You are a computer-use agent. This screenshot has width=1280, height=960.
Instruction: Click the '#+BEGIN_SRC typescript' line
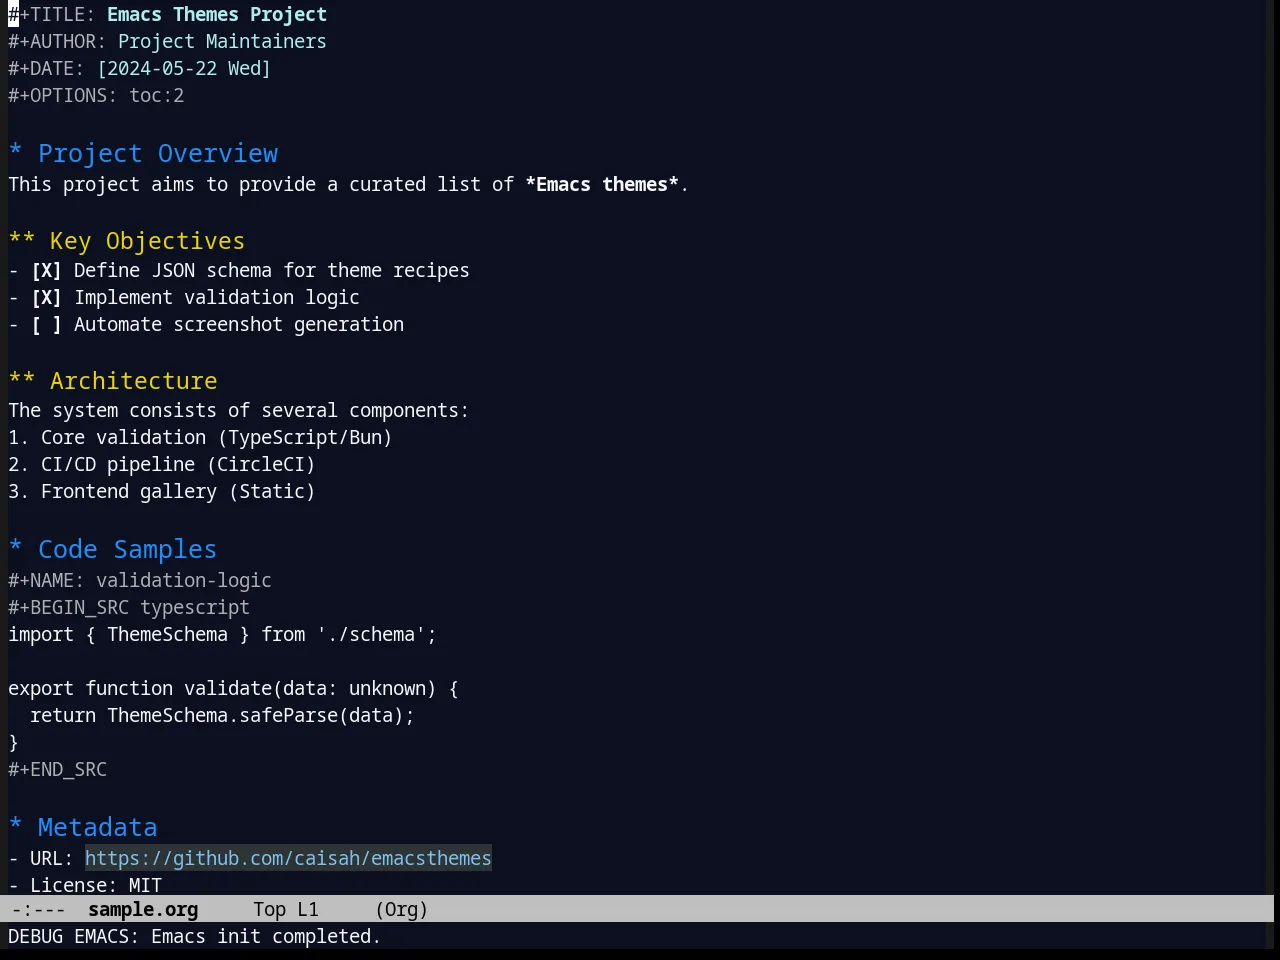tap(129, 608)
